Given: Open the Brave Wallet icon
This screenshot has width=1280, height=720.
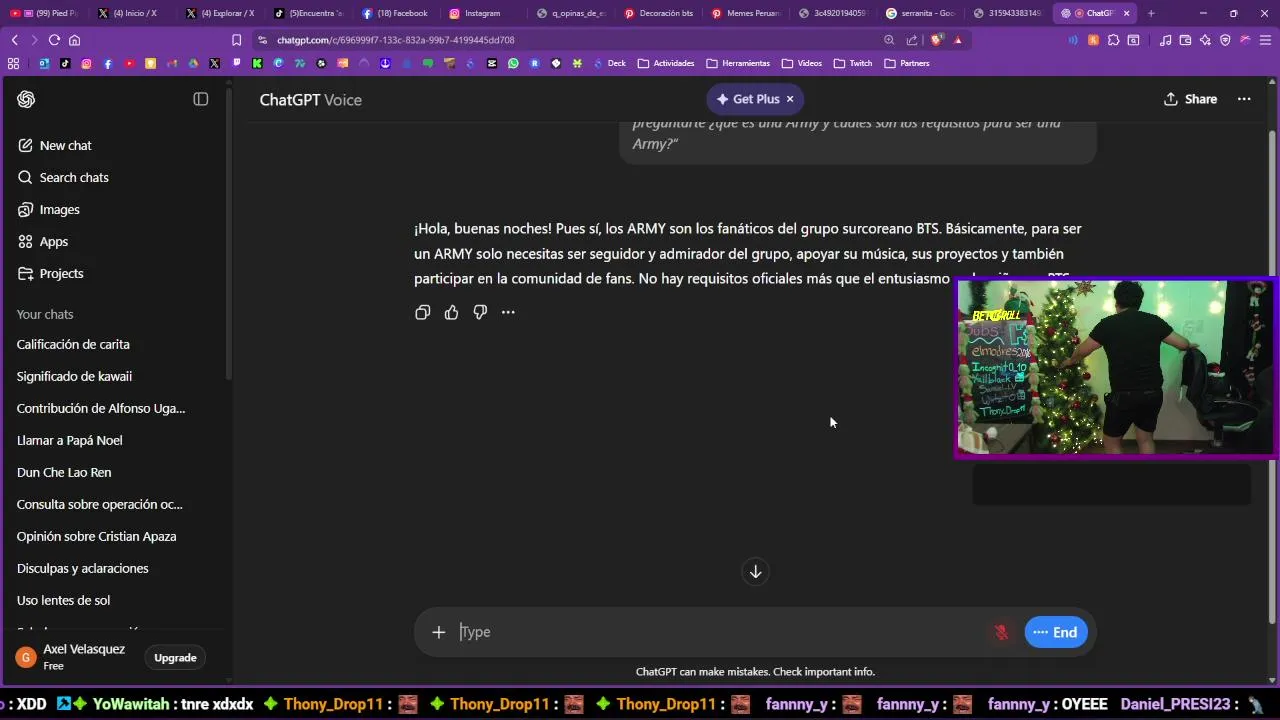Looking at the screenshot, I should [1185, 40].
